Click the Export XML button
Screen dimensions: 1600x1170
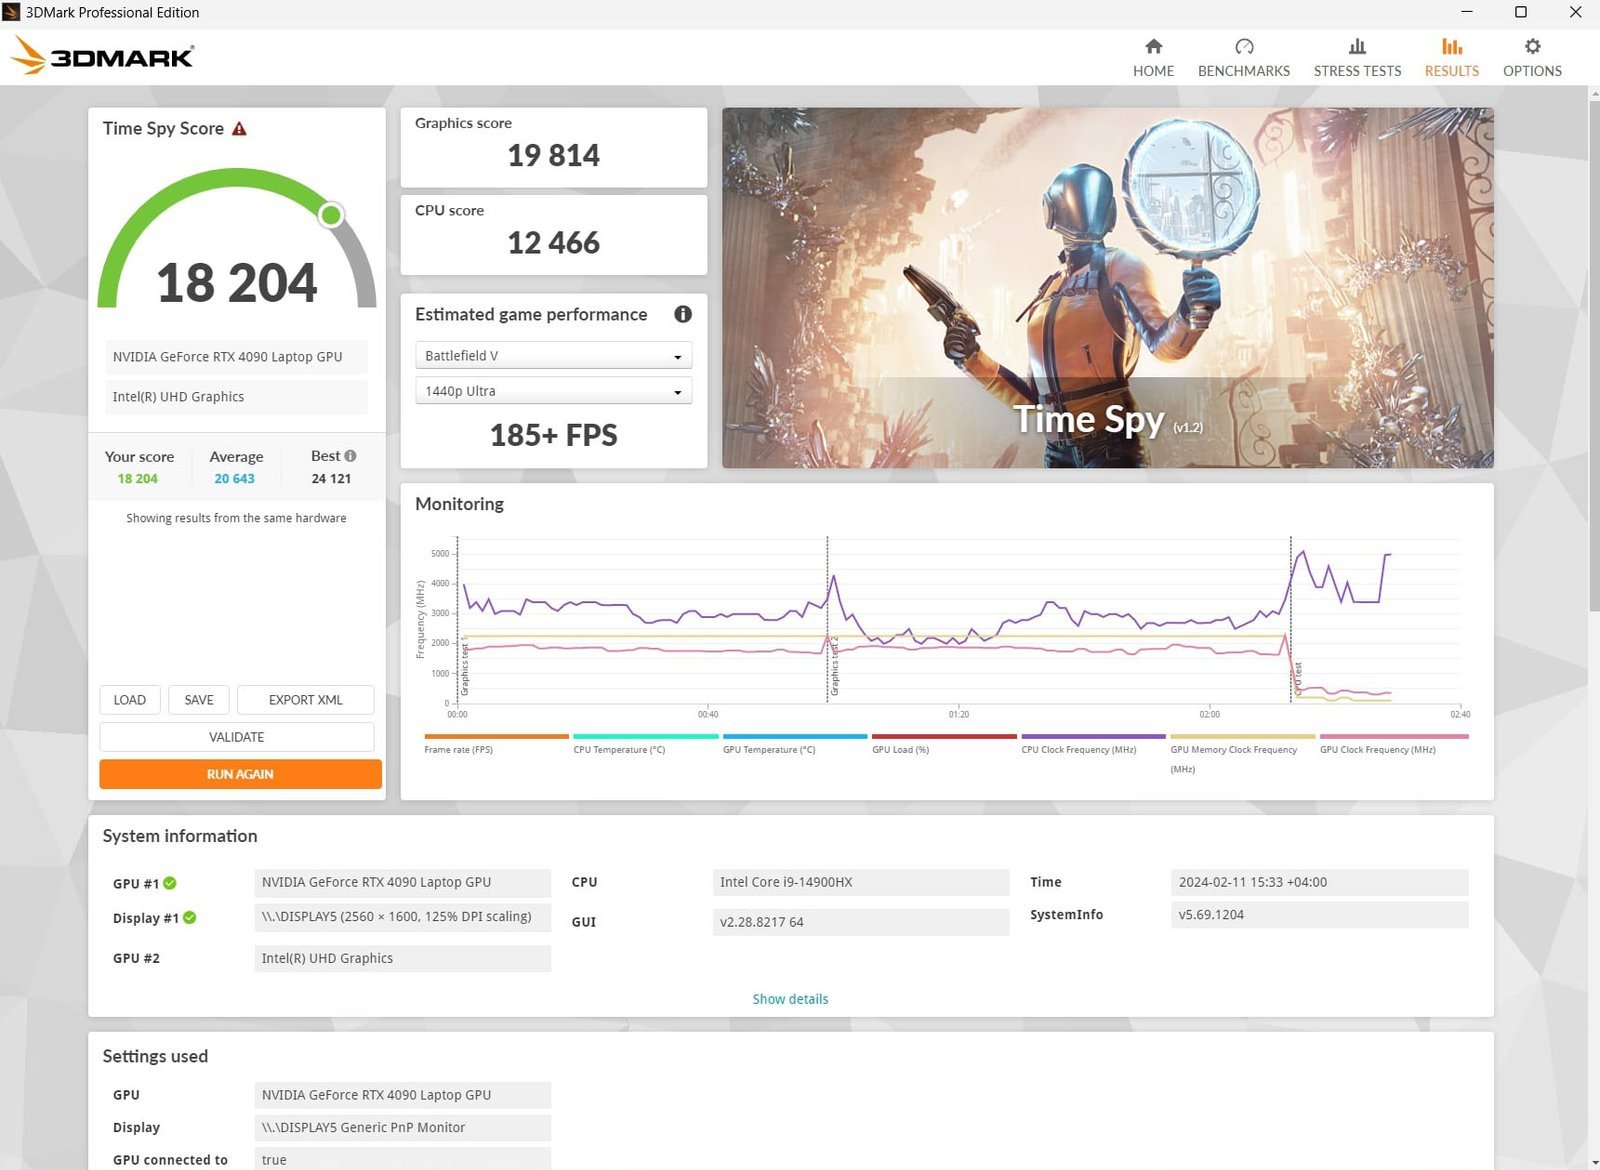[x=305, y=700]
